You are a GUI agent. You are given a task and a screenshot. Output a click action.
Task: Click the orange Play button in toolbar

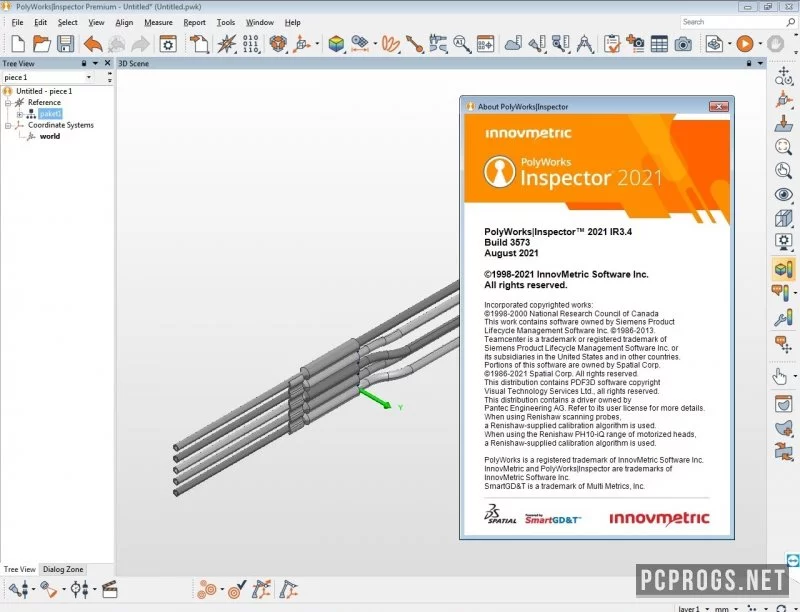[745, 44]
